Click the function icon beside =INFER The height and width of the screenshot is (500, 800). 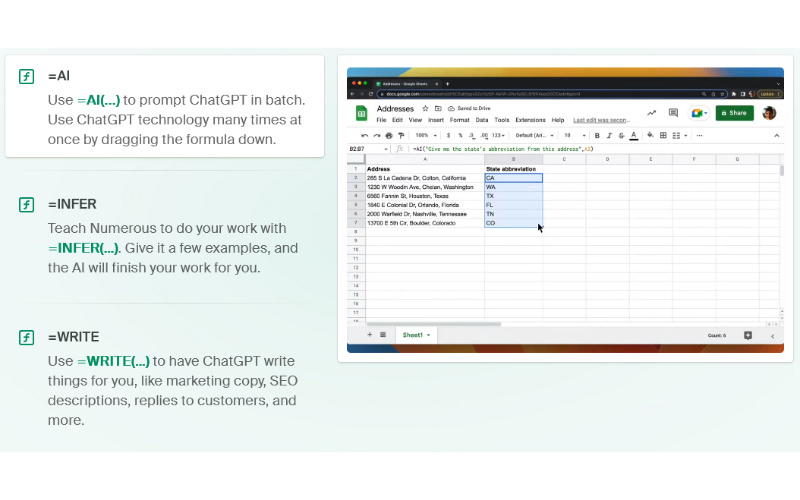pyautogui.click(x=27, y=205)
